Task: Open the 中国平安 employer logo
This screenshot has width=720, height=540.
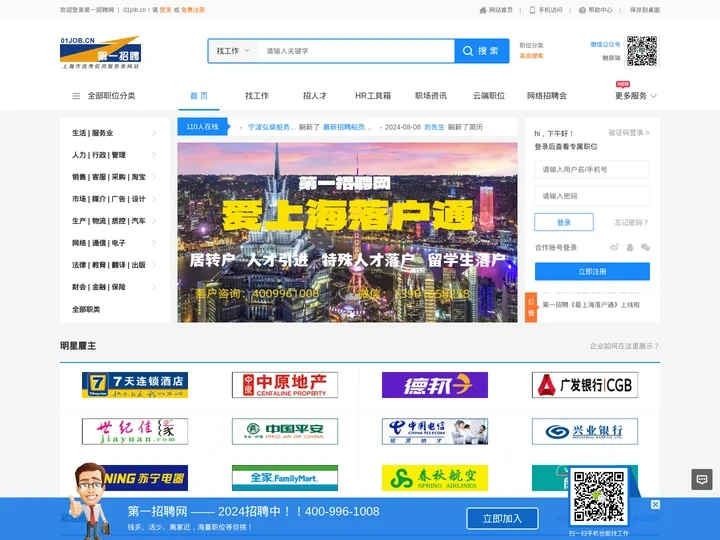Action: 285,431
